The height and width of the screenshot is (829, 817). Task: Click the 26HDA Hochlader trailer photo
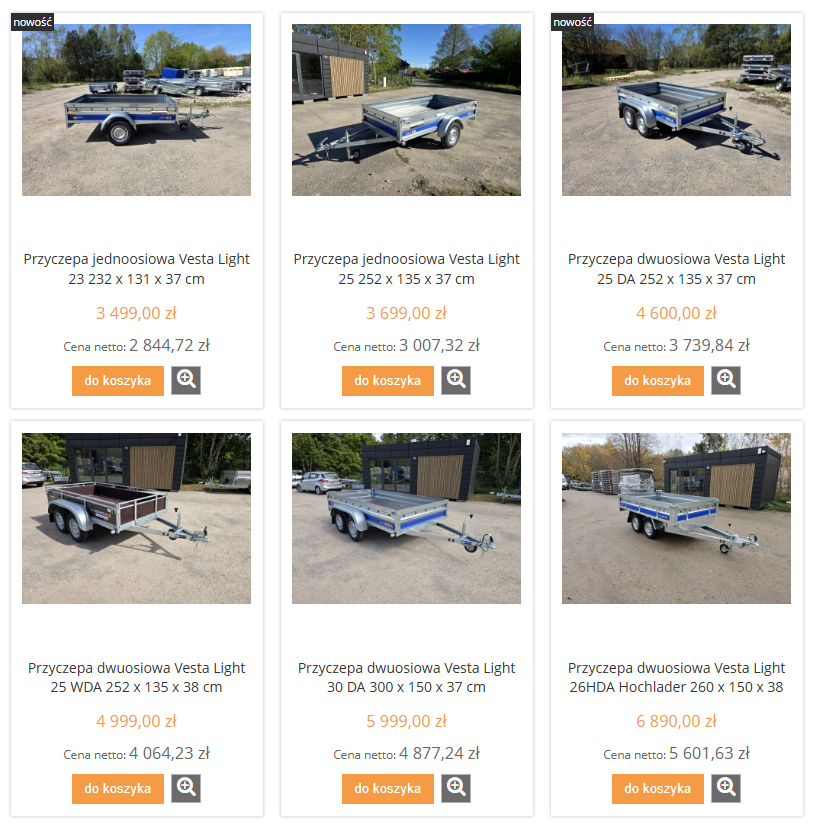click(x=676, y=518)
